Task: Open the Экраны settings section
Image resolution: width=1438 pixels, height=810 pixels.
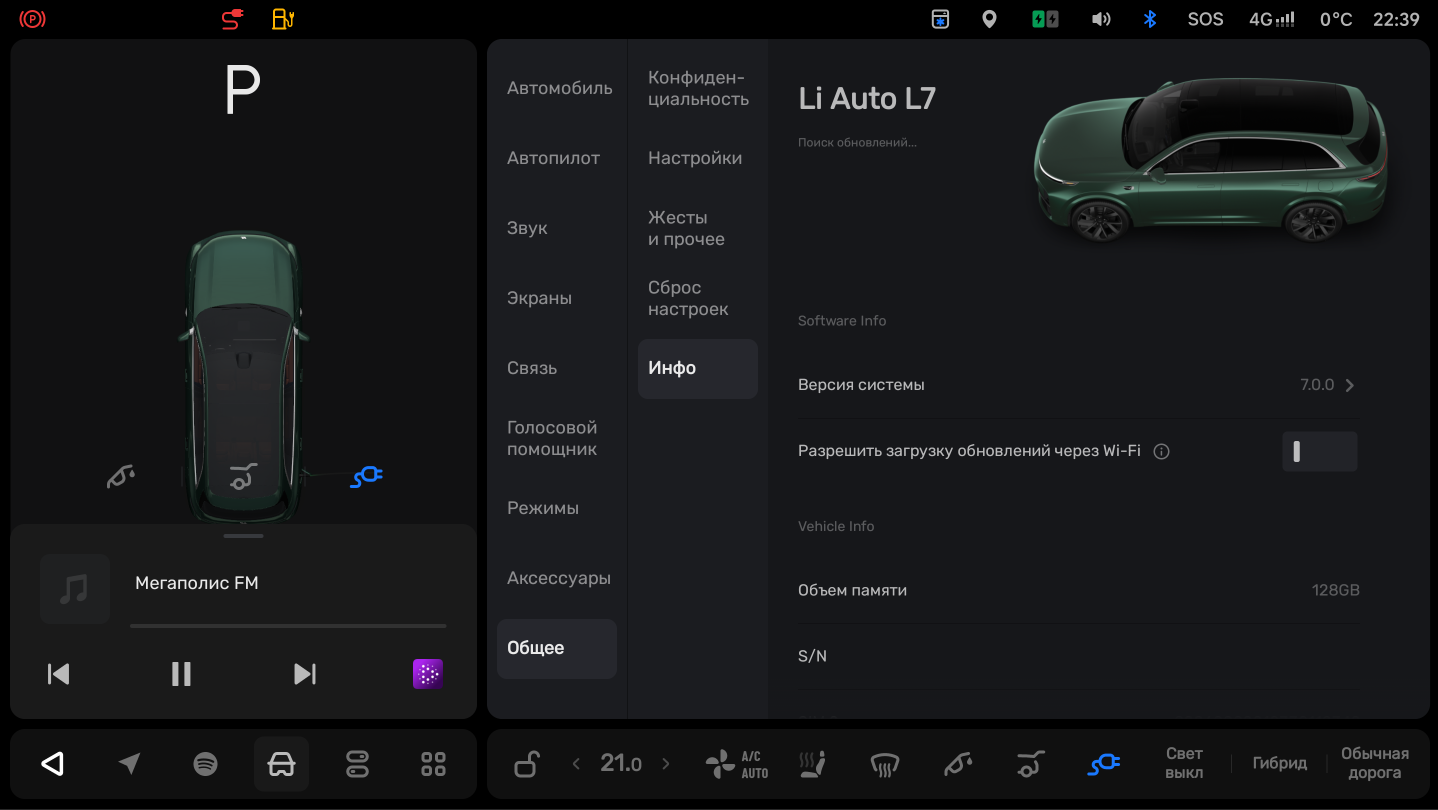Action: pos(539,298)
